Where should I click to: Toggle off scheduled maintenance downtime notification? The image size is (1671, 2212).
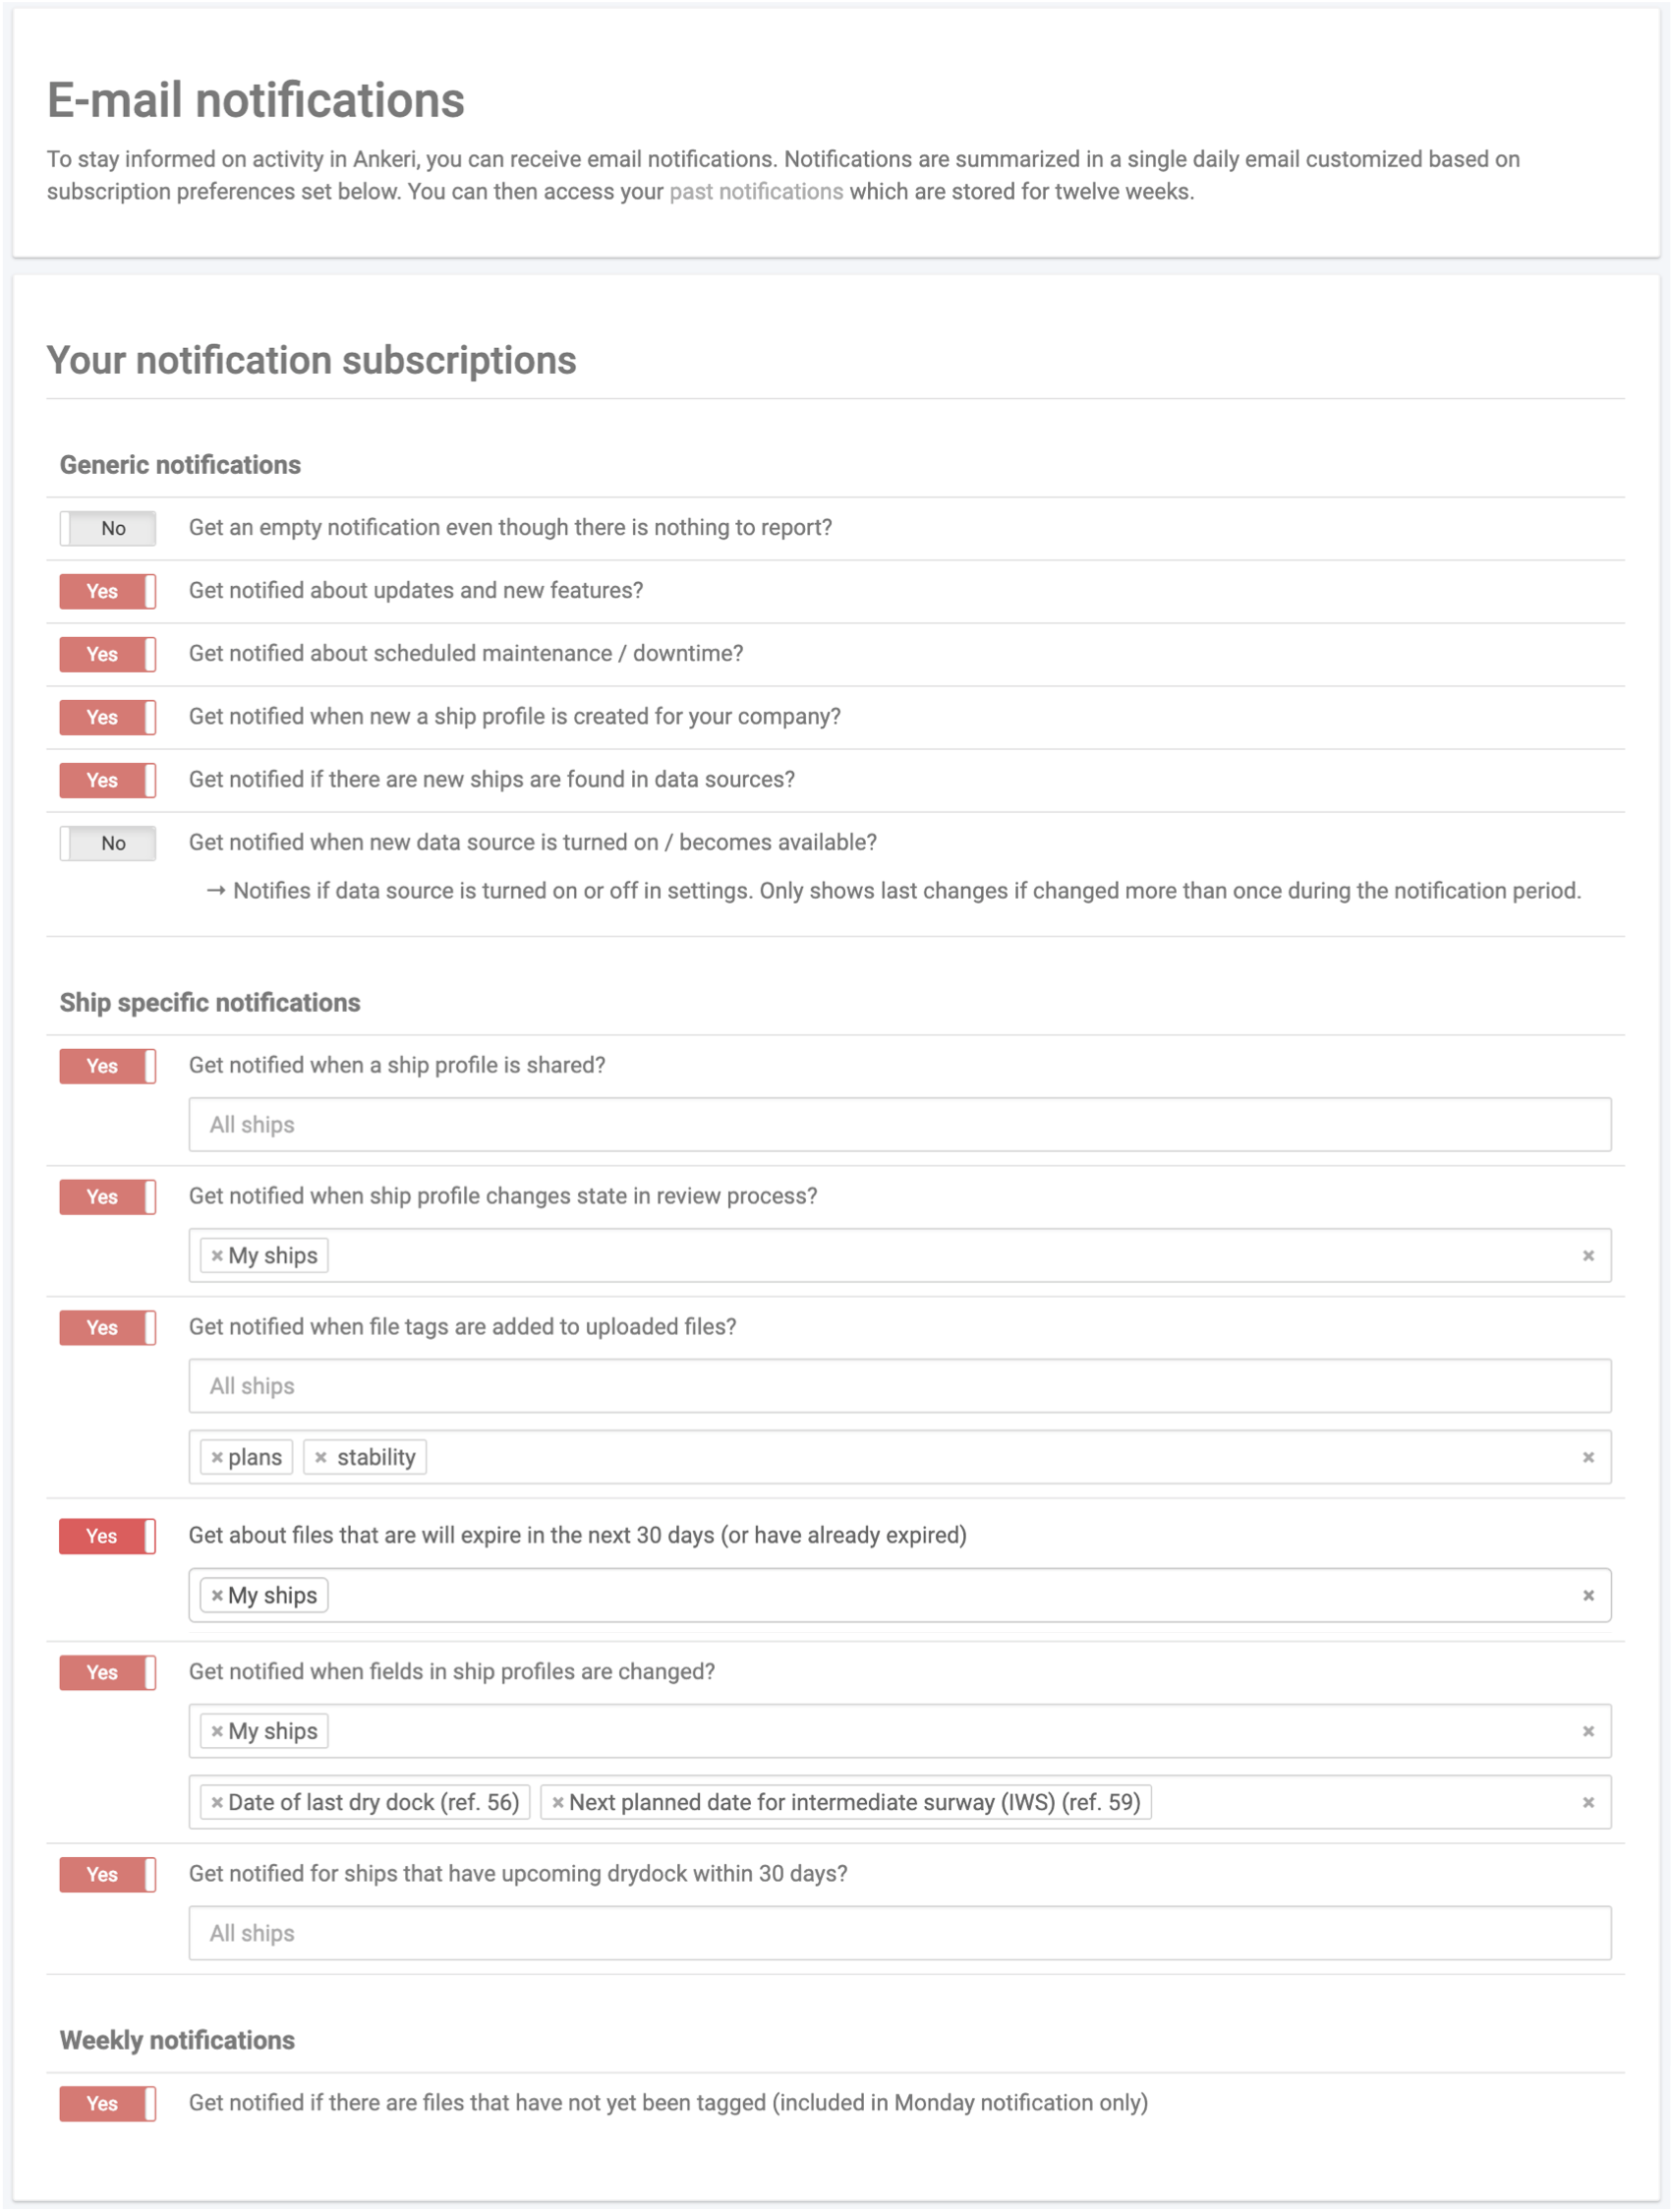click(x=108, y=654)
